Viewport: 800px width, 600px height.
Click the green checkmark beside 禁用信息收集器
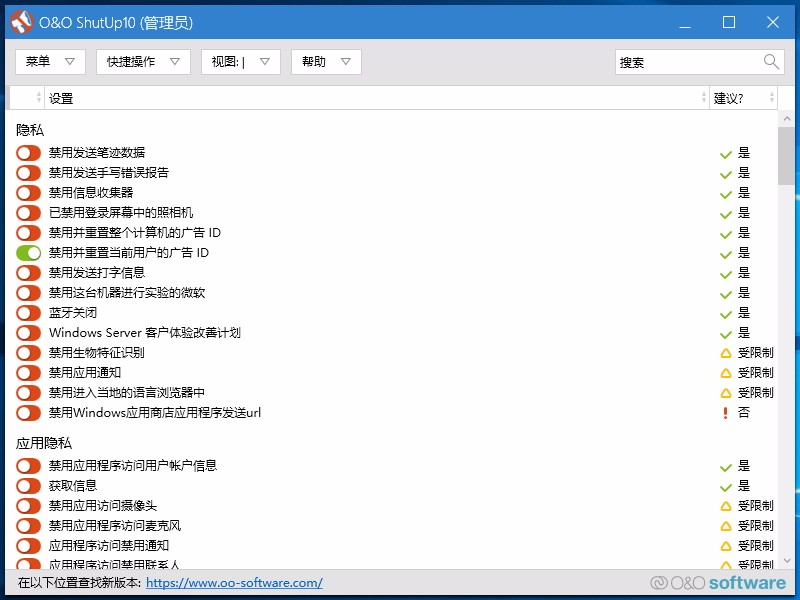pos(726,194)
